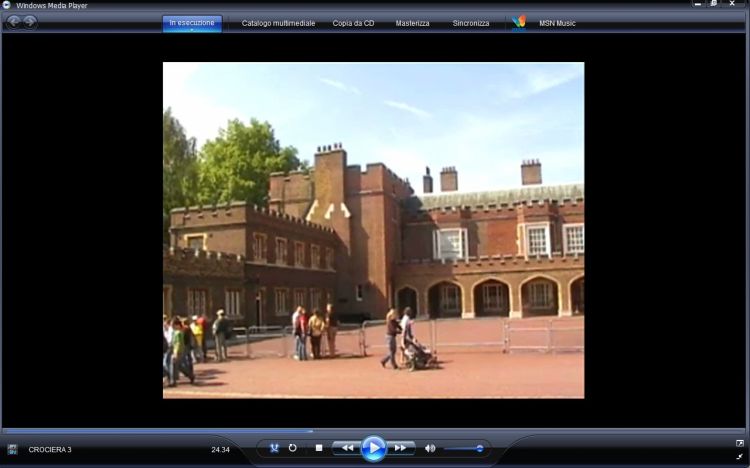
Task: Stop the video playback
Action: coord(319,448)
